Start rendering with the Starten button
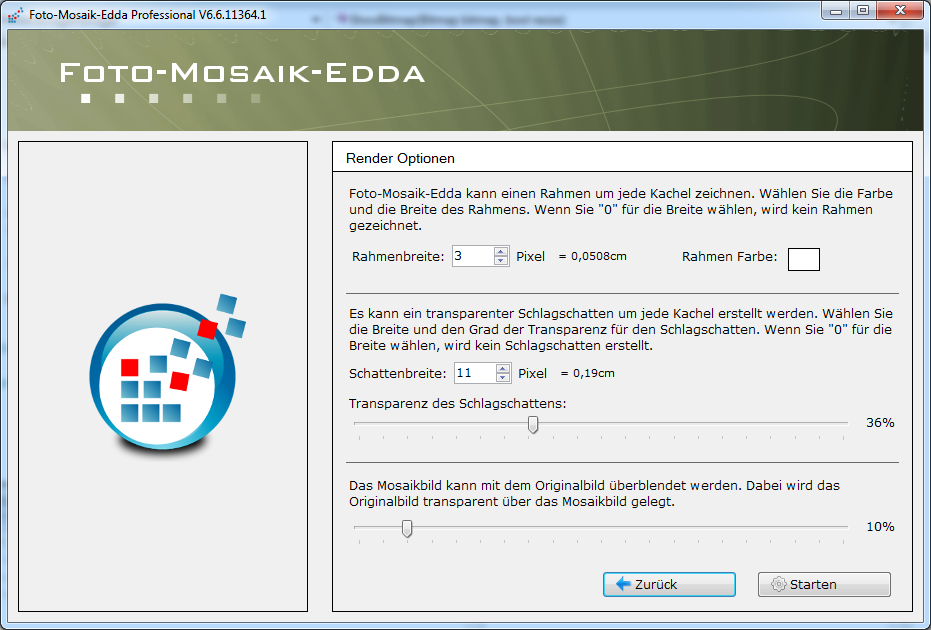Viewport: 931px width, 630px height. click(824, 584)
